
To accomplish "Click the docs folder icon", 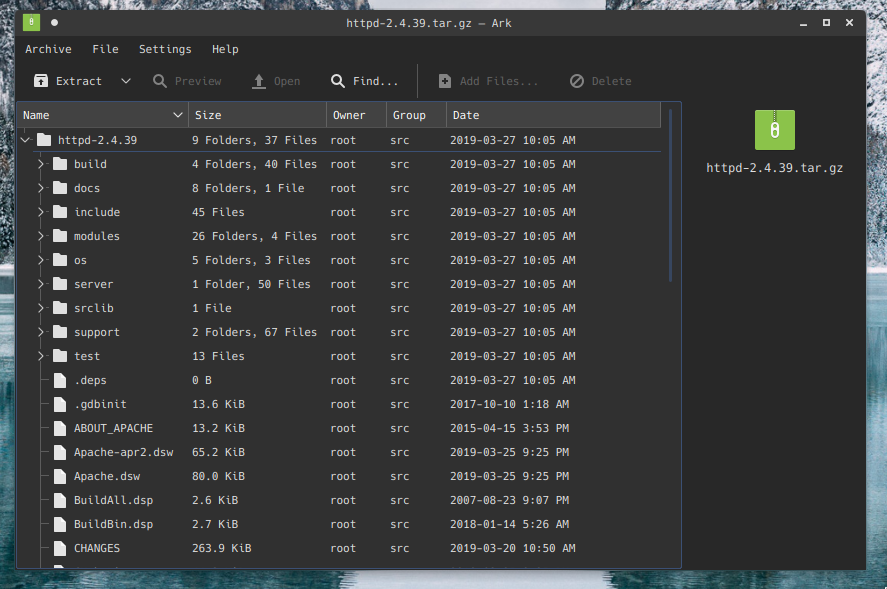I will click(x=60, y=188).
